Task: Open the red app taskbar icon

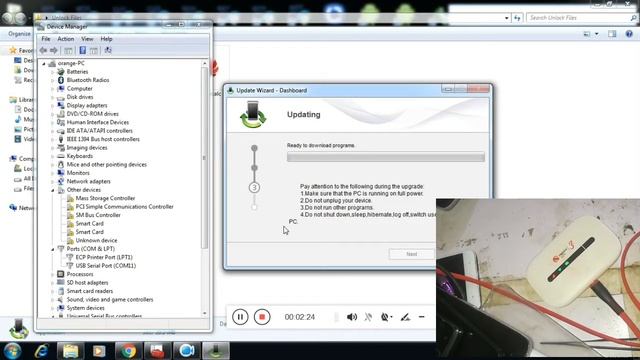Action: click(158, 351)
